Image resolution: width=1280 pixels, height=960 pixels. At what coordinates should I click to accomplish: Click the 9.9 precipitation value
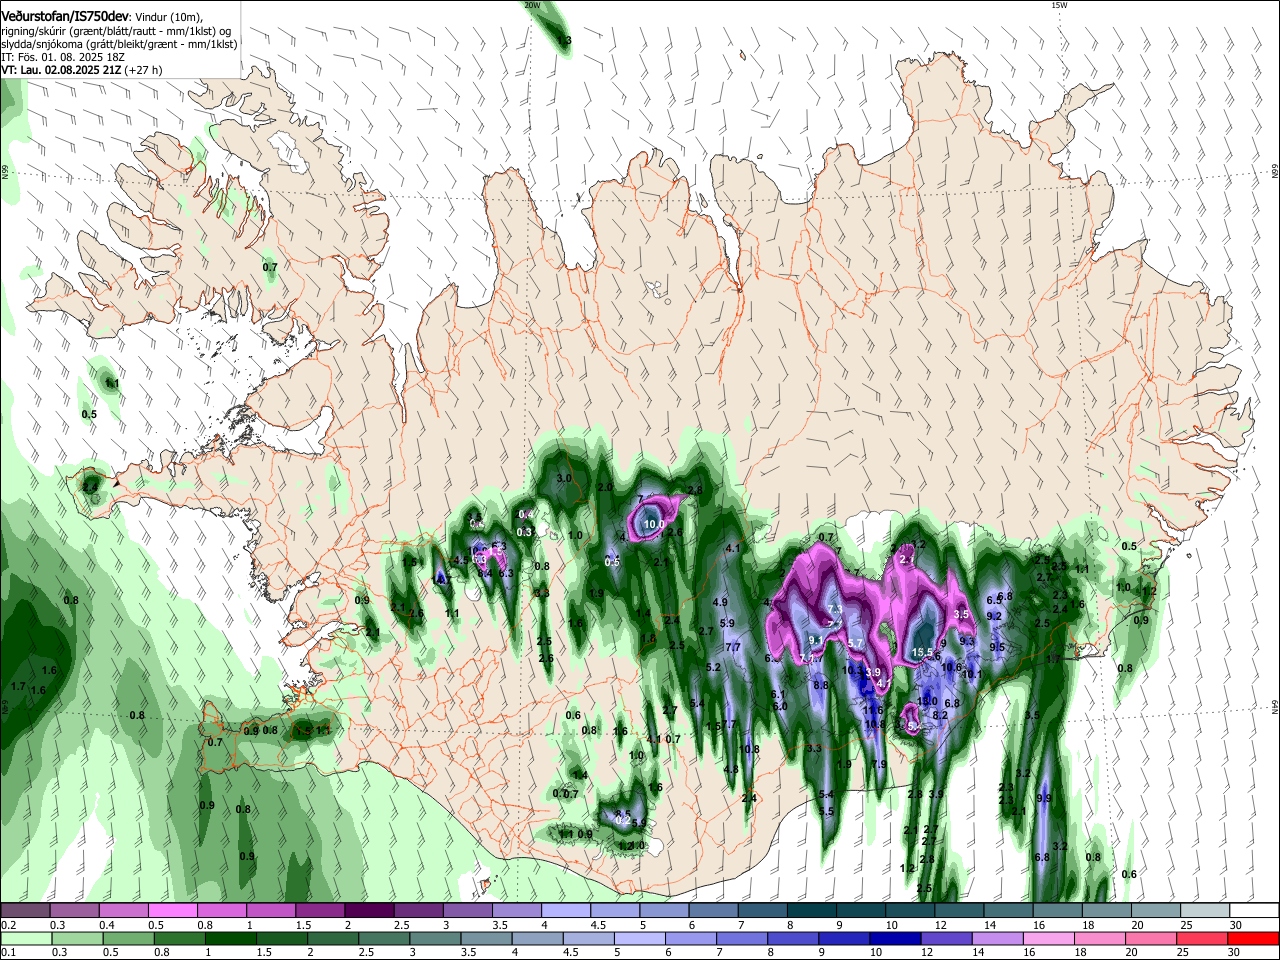click(1044, 798)
